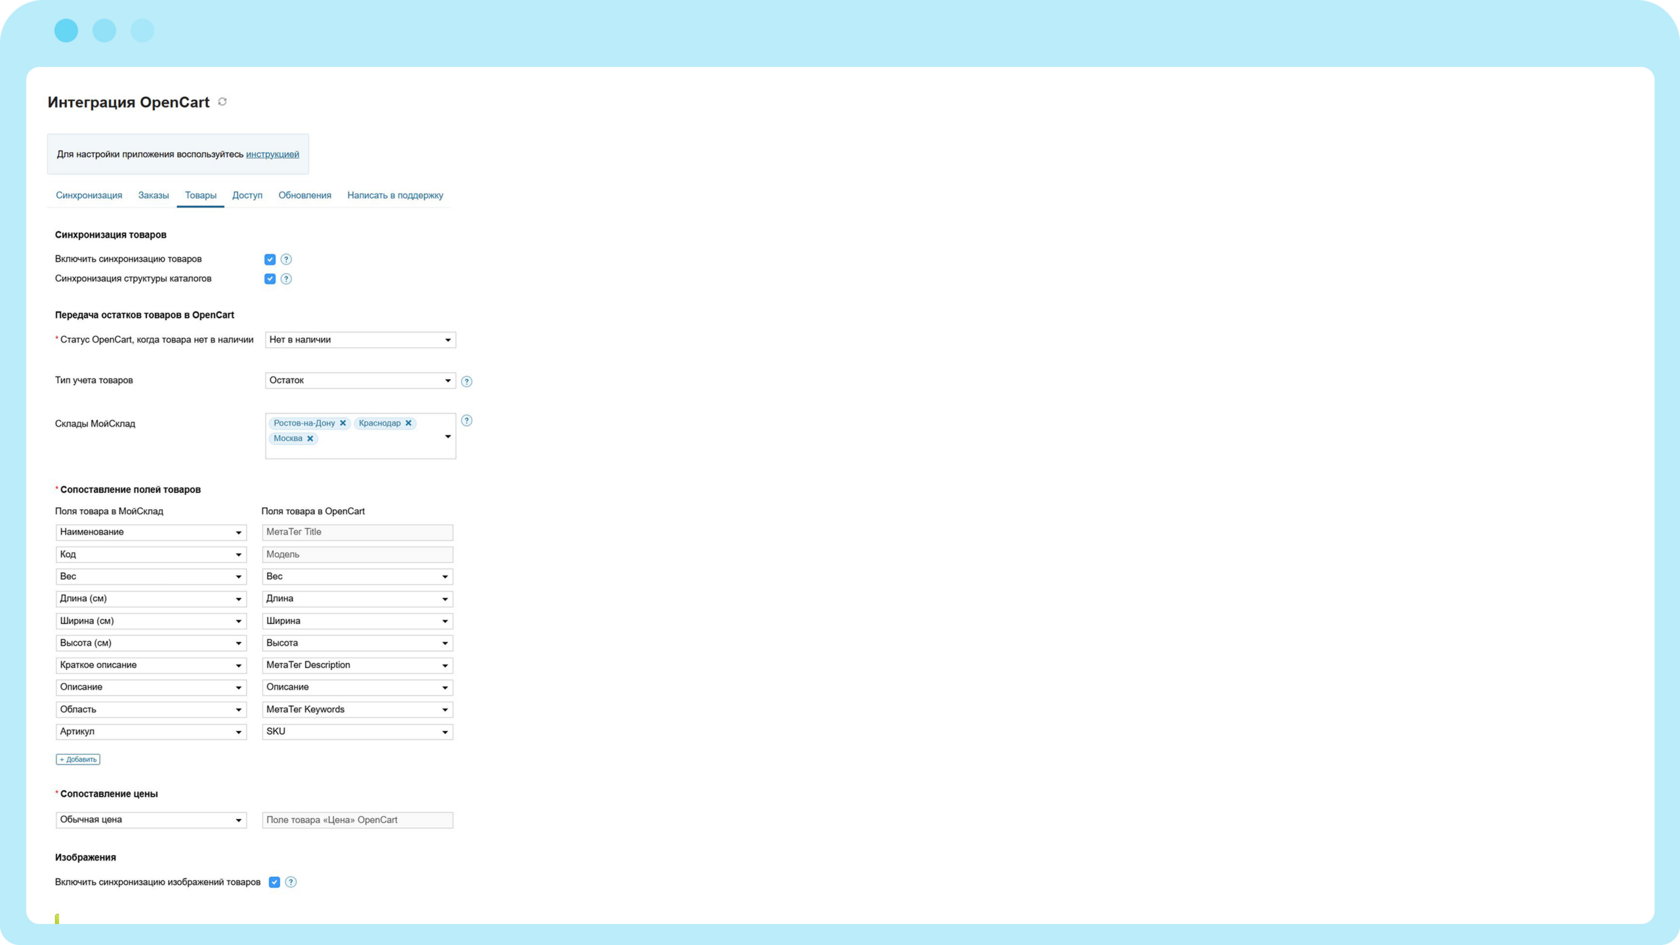Open the OpenCart Высота dropdown
Viewport: 1680px width, 945px height.
(x=357, y=643)
